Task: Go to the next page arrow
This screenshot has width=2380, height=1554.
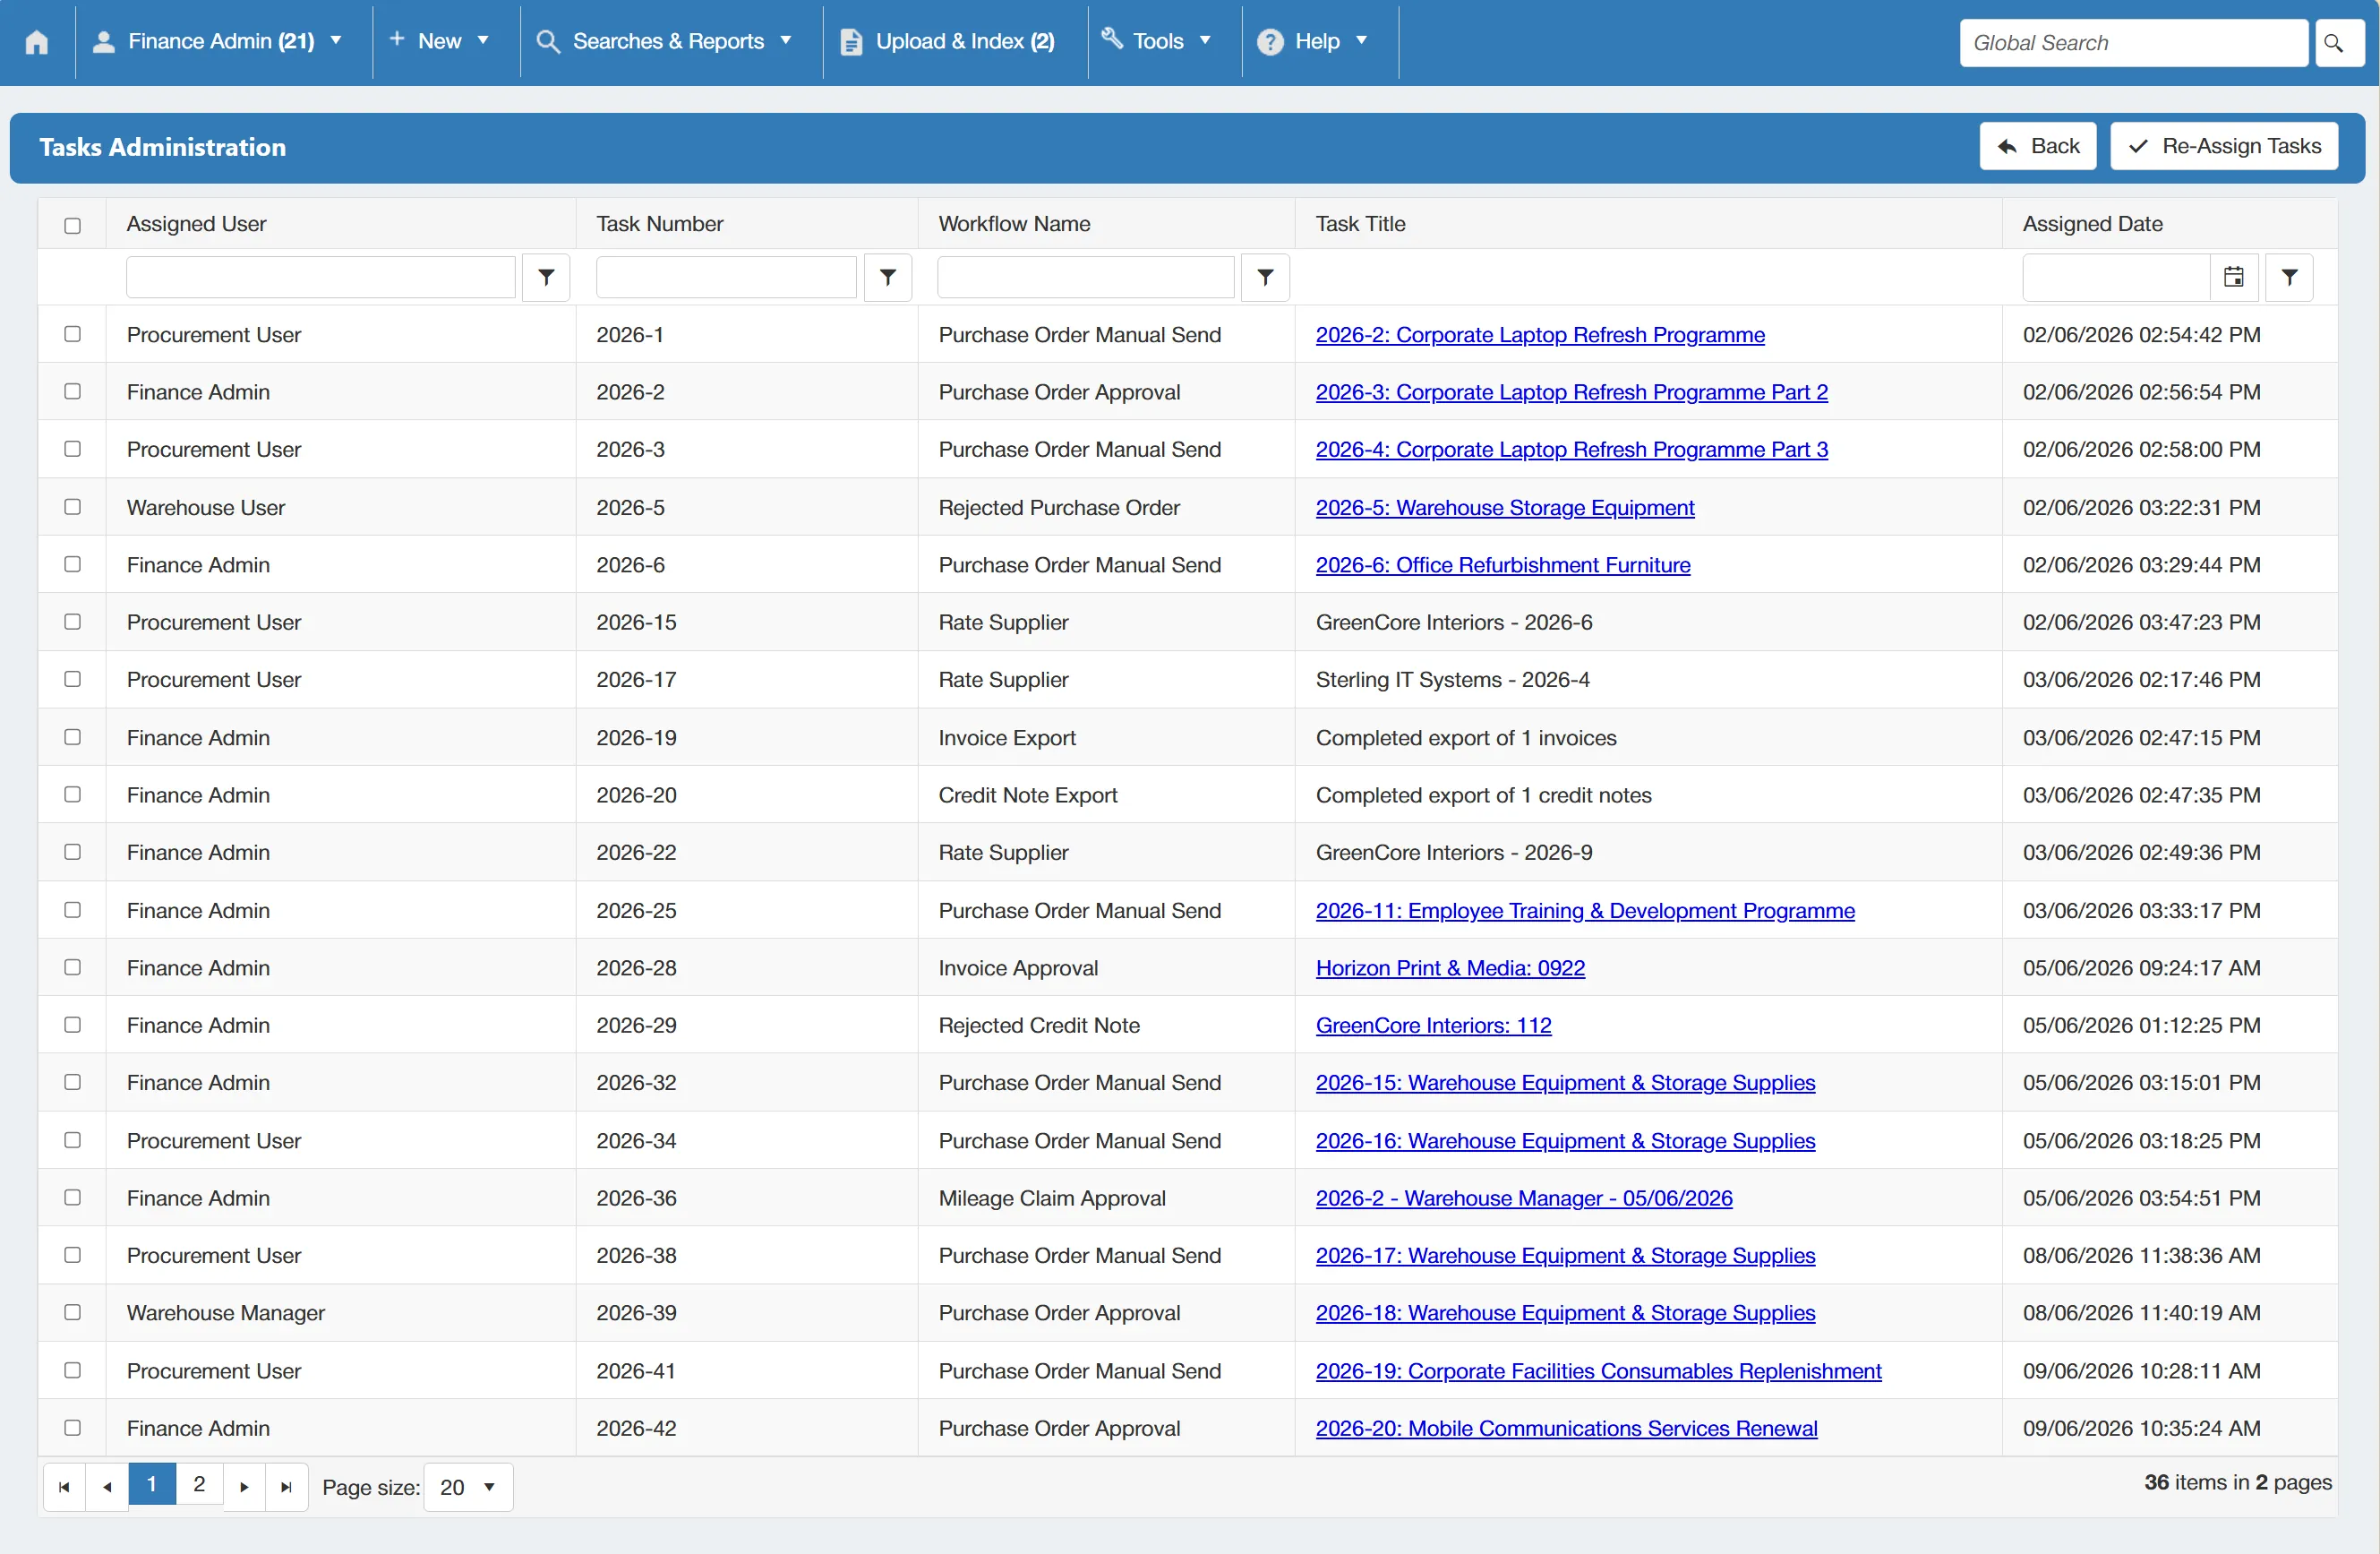Action: pyautogui.click(x=244, y=1487)
